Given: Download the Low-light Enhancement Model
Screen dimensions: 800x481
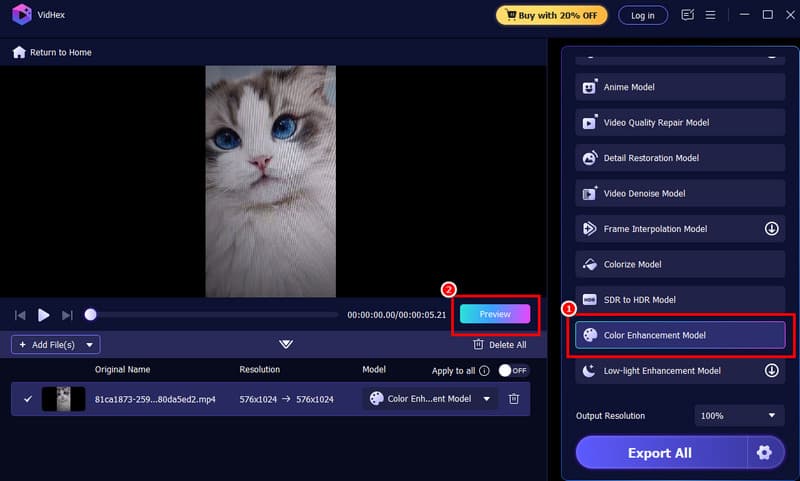Looking at the screenshot, I should (x=772, y=371).
